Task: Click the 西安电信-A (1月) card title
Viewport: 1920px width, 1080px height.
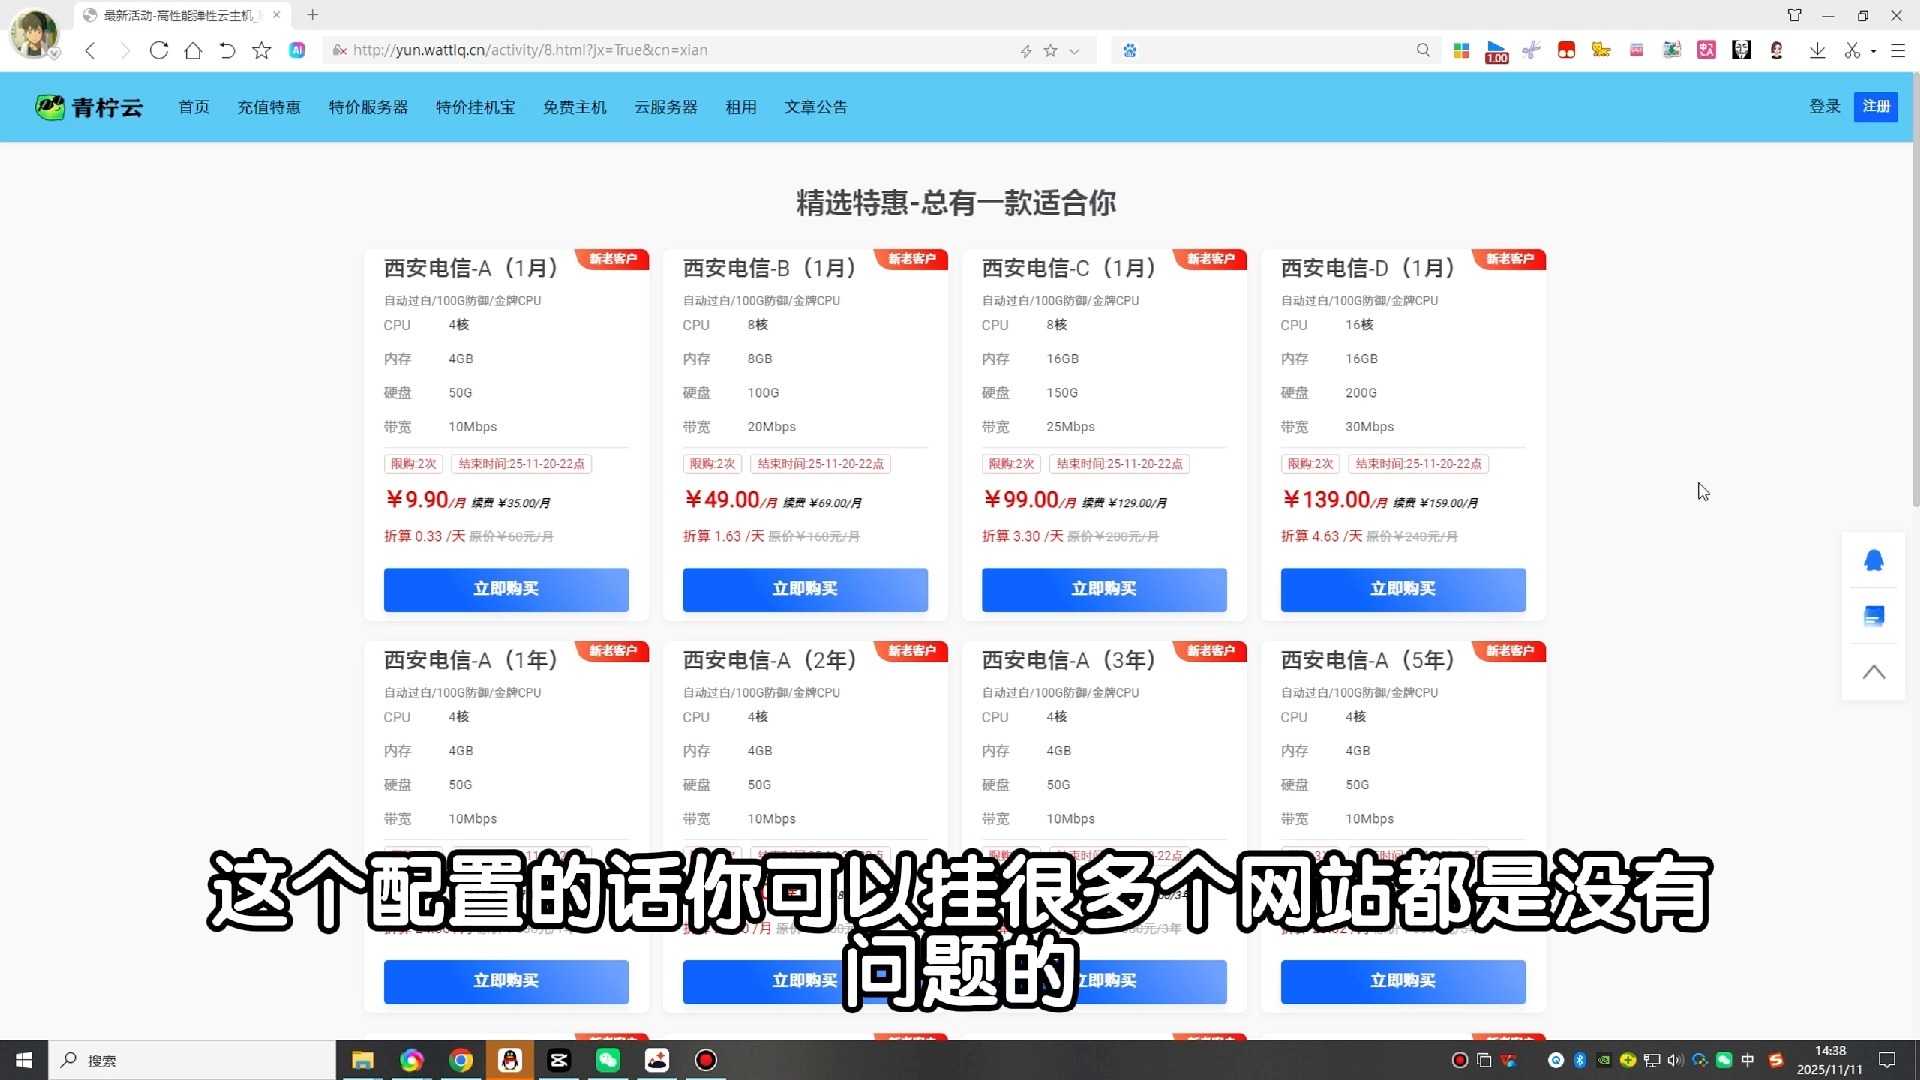Action: click(x=471, y=268)
